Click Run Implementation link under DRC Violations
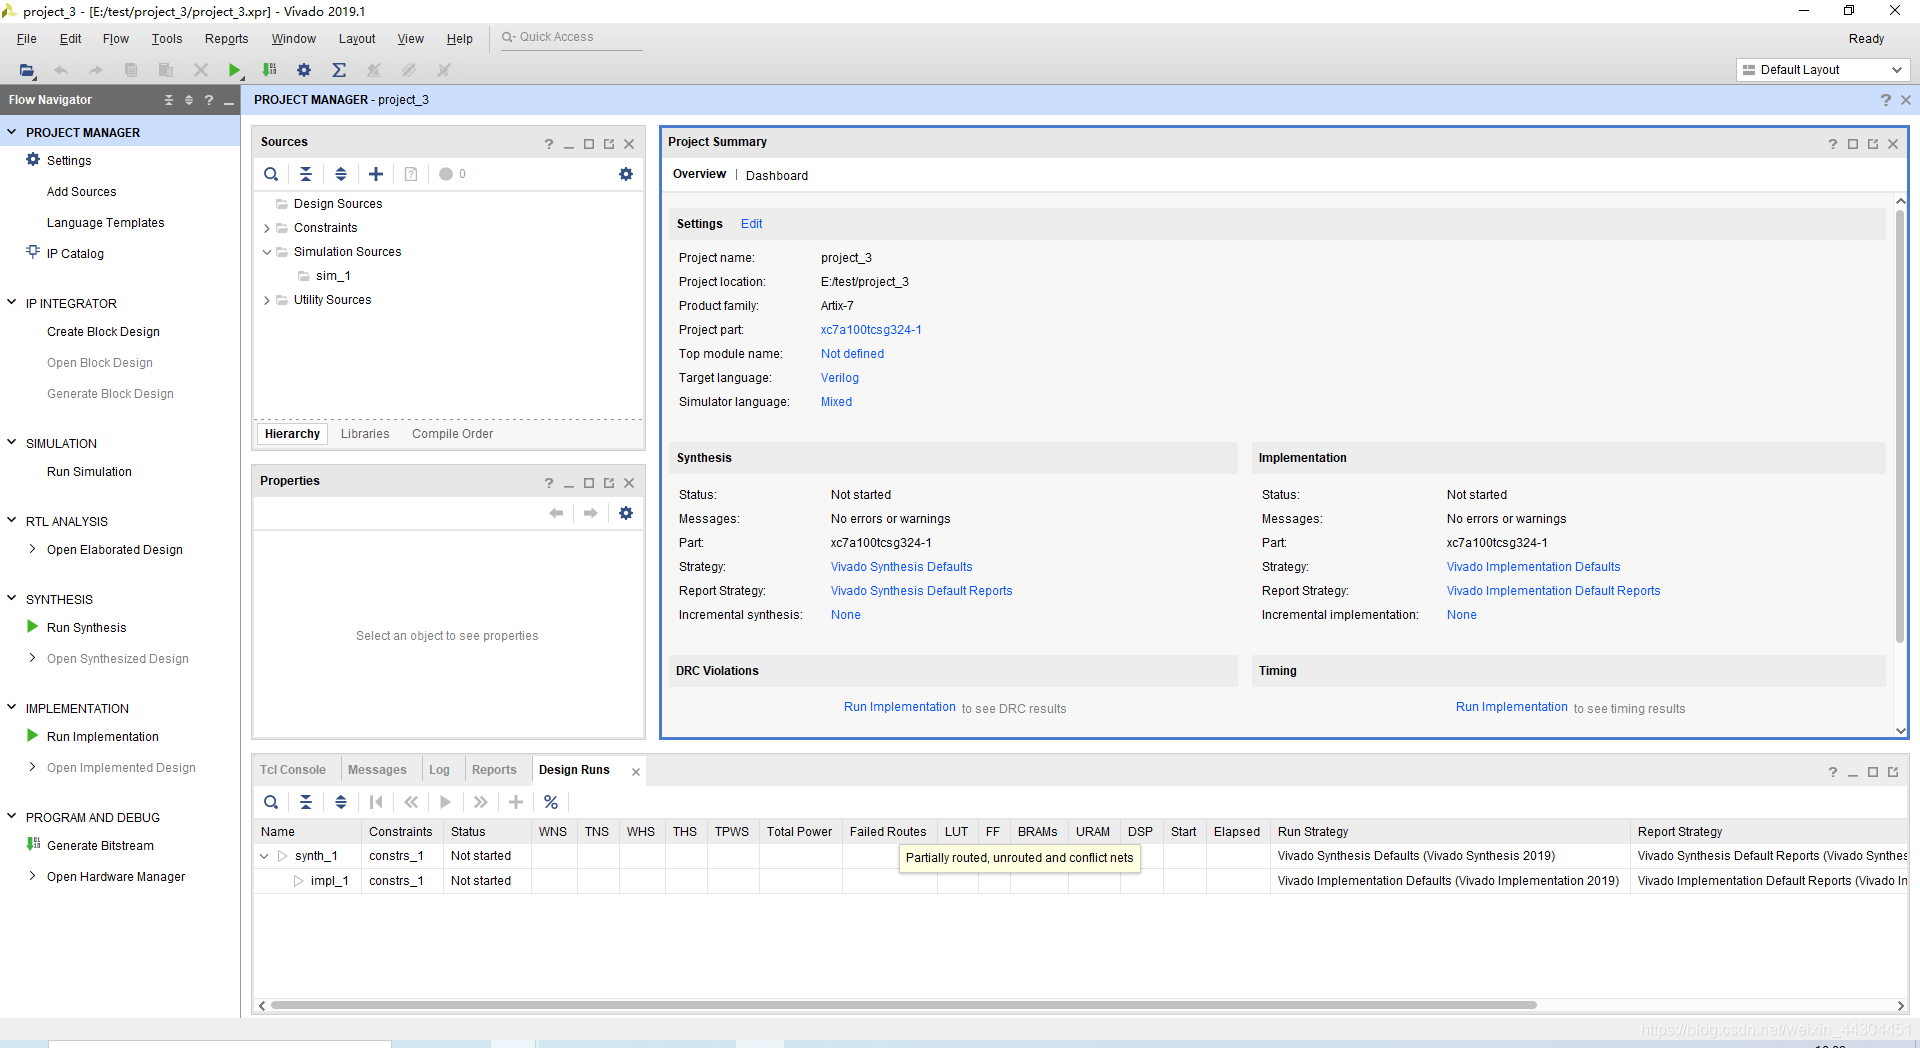The width and height of the screenshot is (1920, 1048). pos(900,707)
